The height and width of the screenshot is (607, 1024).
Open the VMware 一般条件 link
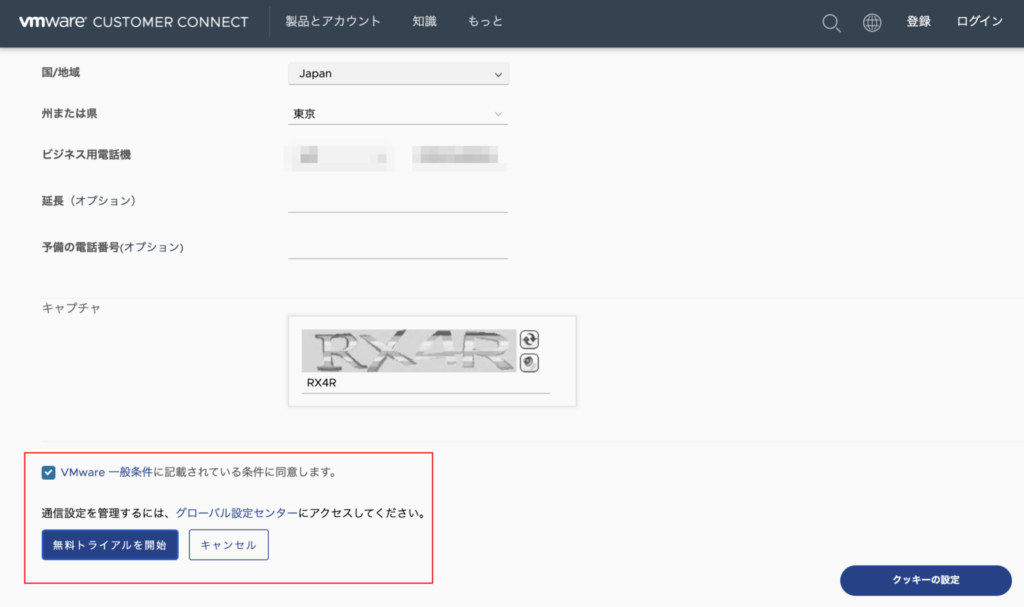tap(106, 472)
